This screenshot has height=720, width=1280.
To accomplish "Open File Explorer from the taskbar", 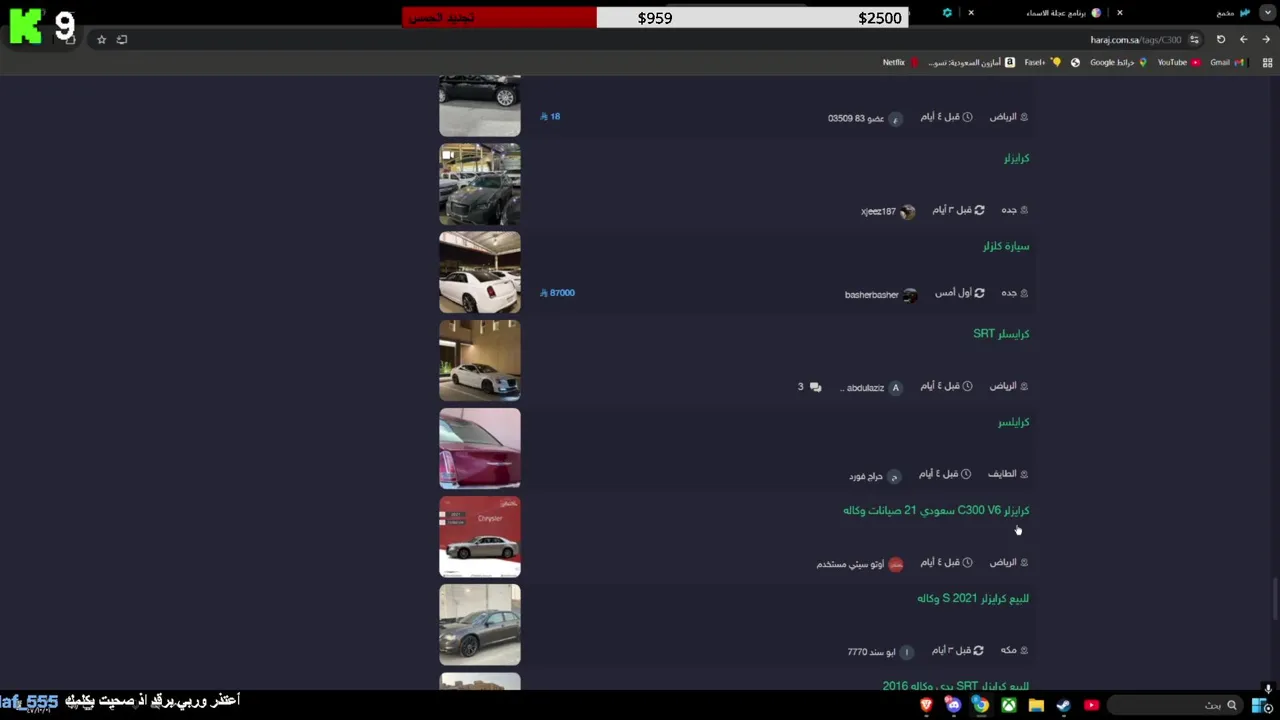I will tap(1036, 705).
